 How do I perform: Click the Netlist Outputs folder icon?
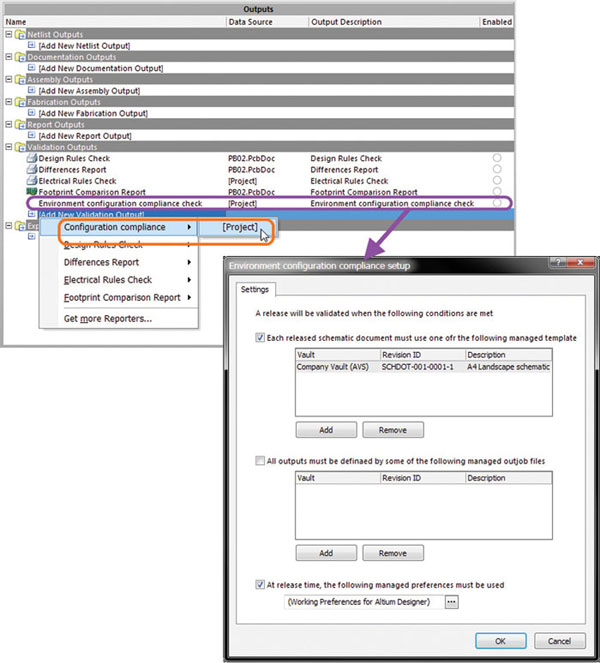(x=19, y=35)
